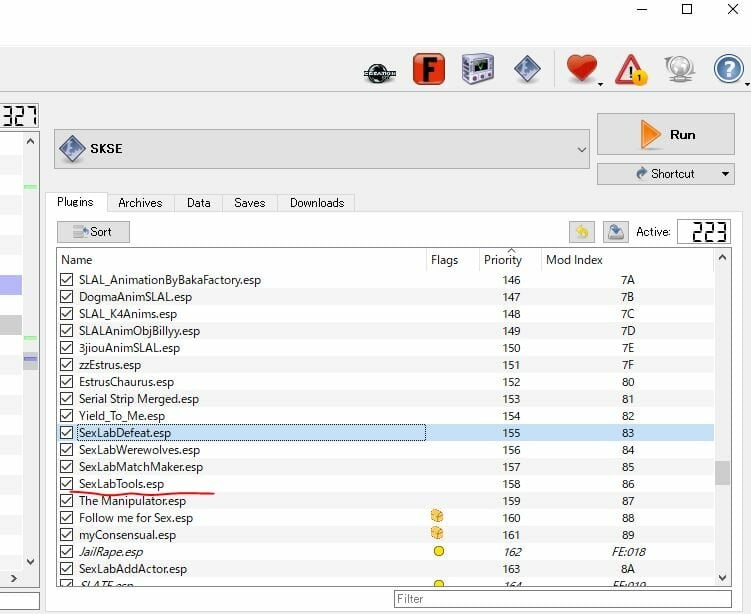This screenshot has height=614, width=751.
Task: Click the Run button
Action: point(666,134)
